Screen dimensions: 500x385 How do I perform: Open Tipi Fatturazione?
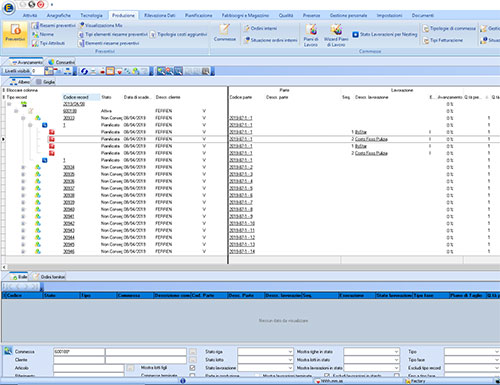coord(443,40)
